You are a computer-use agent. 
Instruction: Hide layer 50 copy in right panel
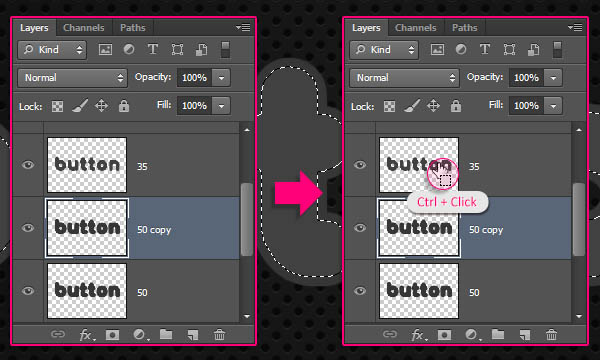pos(360,228)
